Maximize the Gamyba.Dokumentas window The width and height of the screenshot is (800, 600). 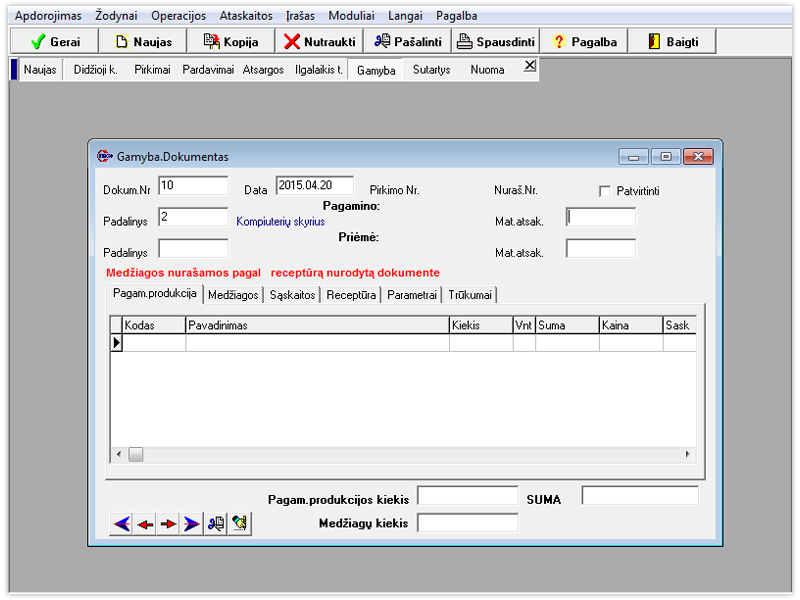click(x=666, y=157)
